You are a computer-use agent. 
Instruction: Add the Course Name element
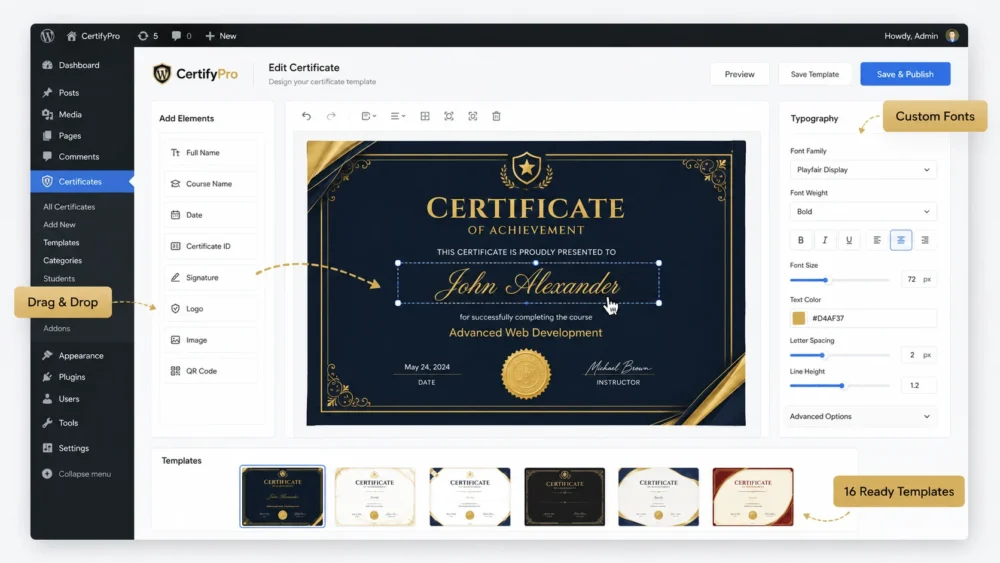pyautogui.click(x=211, y=184)
